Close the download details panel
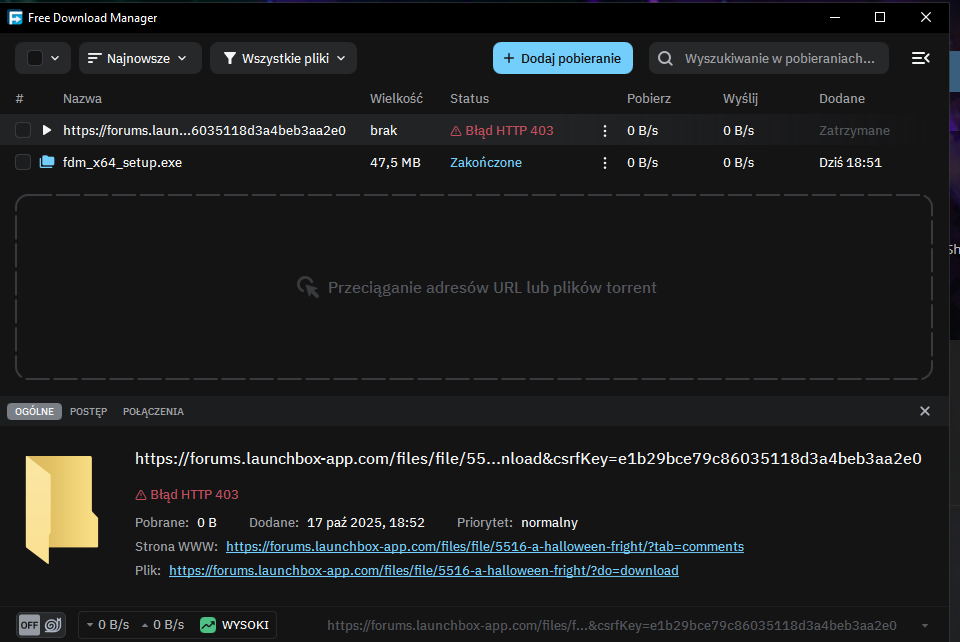 [925, 411]
